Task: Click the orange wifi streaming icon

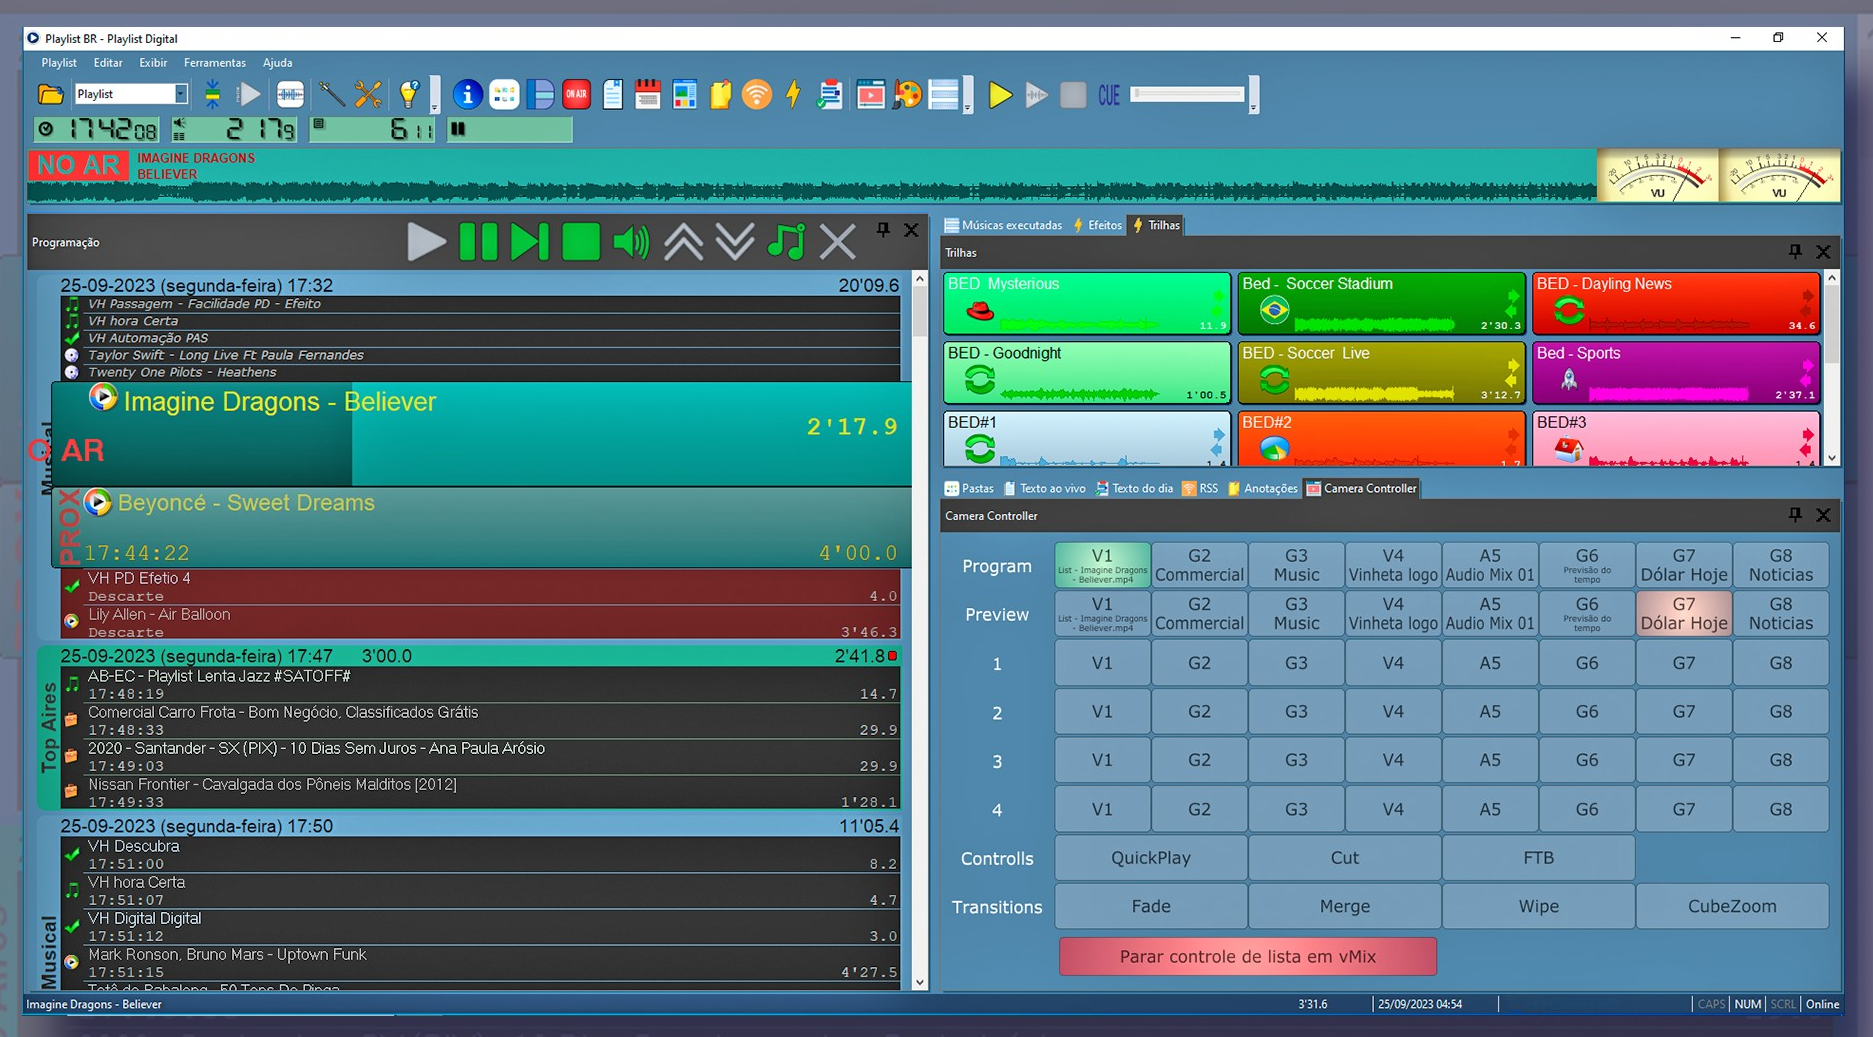Action: coord(757,95)
